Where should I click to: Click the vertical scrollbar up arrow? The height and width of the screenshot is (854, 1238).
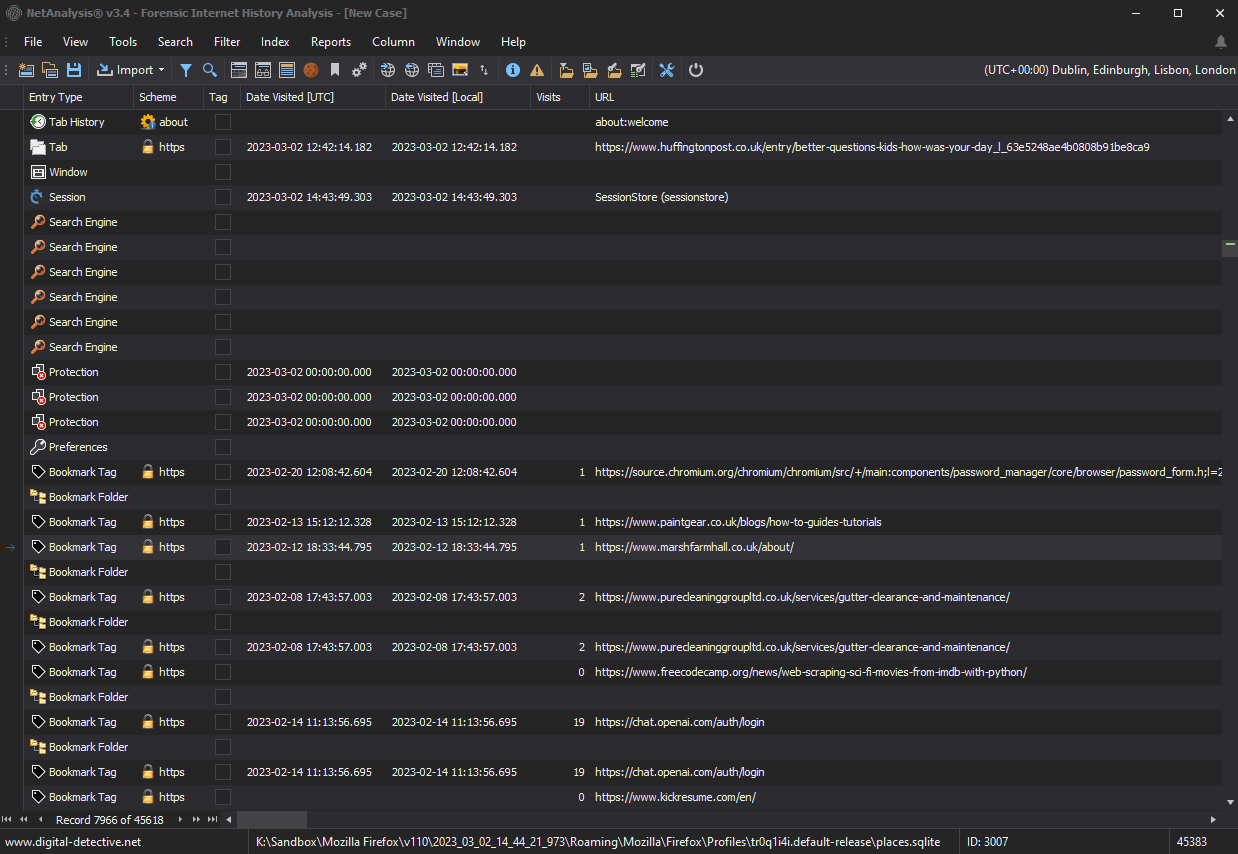click(x=1230, y=117)
